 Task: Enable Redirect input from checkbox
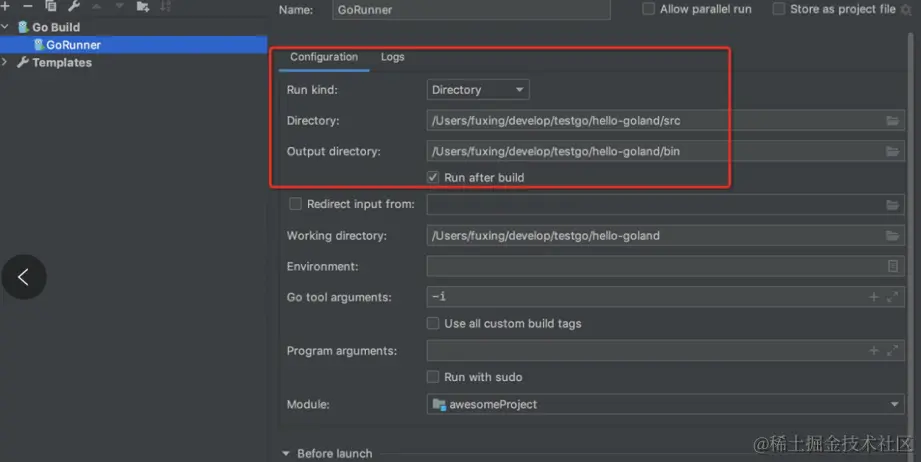(x=295, y=204)
